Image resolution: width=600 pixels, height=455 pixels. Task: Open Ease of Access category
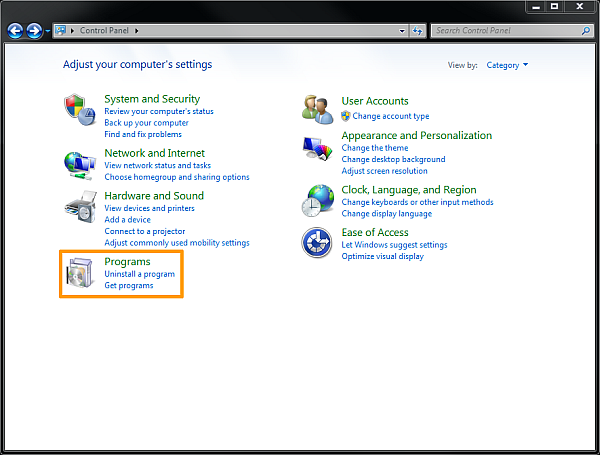(375, 233)
